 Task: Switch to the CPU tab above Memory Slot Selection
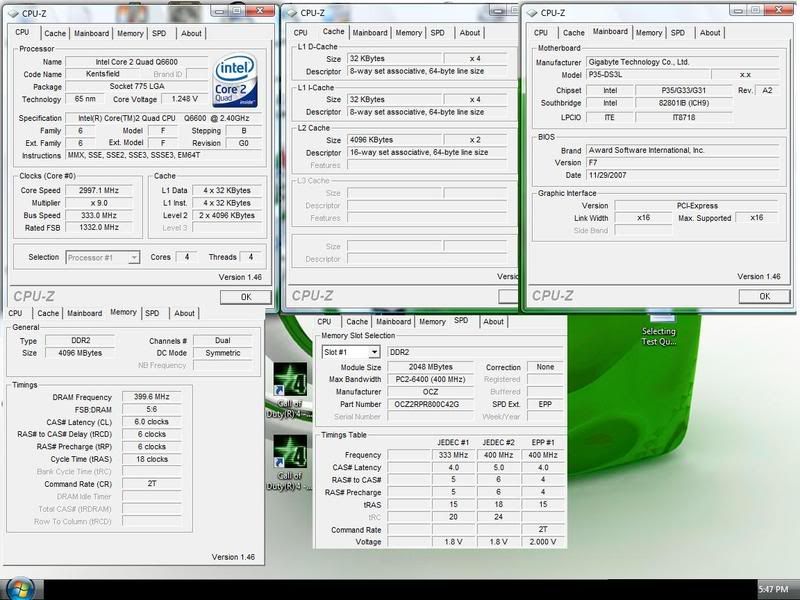324,322
